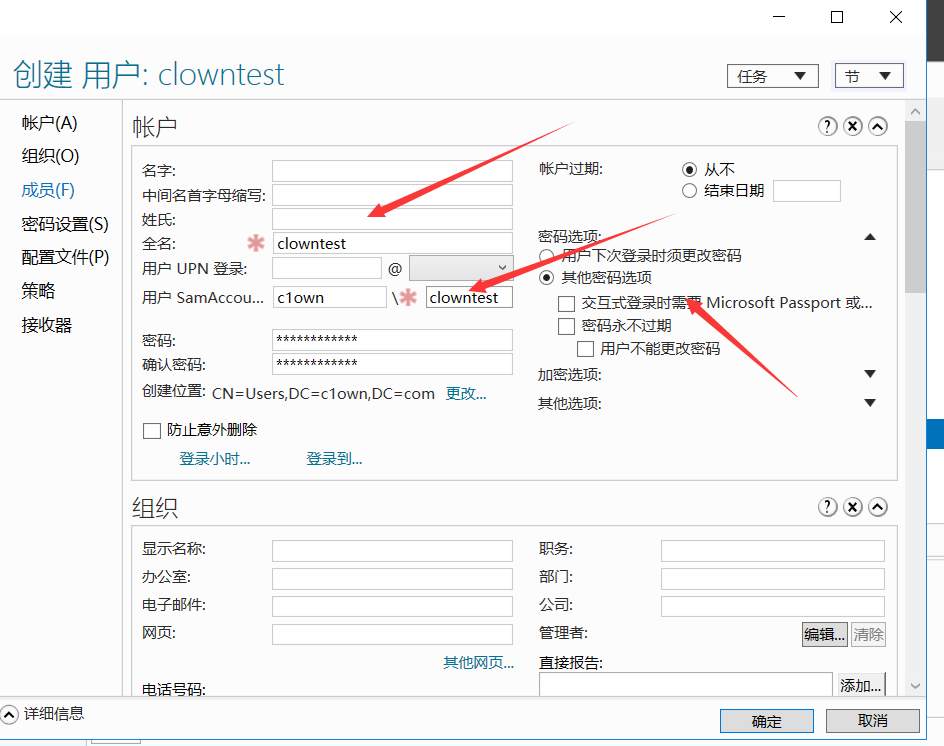Viewport: 944px width, 746px height.
Task: Collapse 密码选项 with its triangle icon
Action: click(869, 237)
